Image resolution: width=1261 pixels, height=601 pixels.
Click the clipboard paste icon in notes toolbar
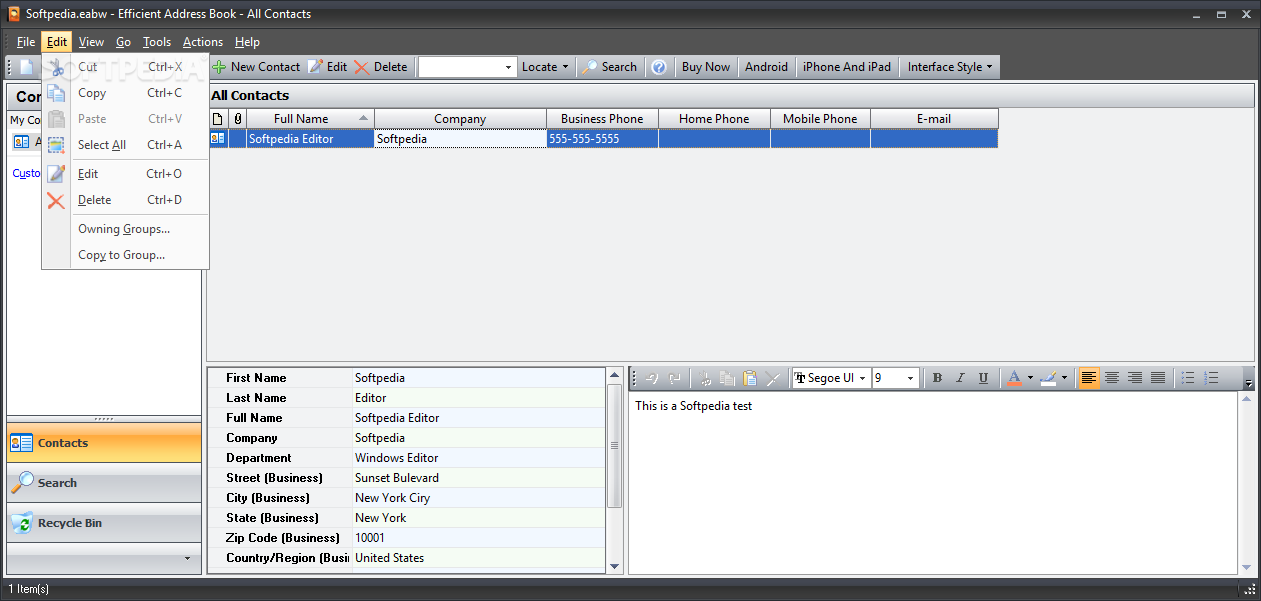click(x=750, y=378)
